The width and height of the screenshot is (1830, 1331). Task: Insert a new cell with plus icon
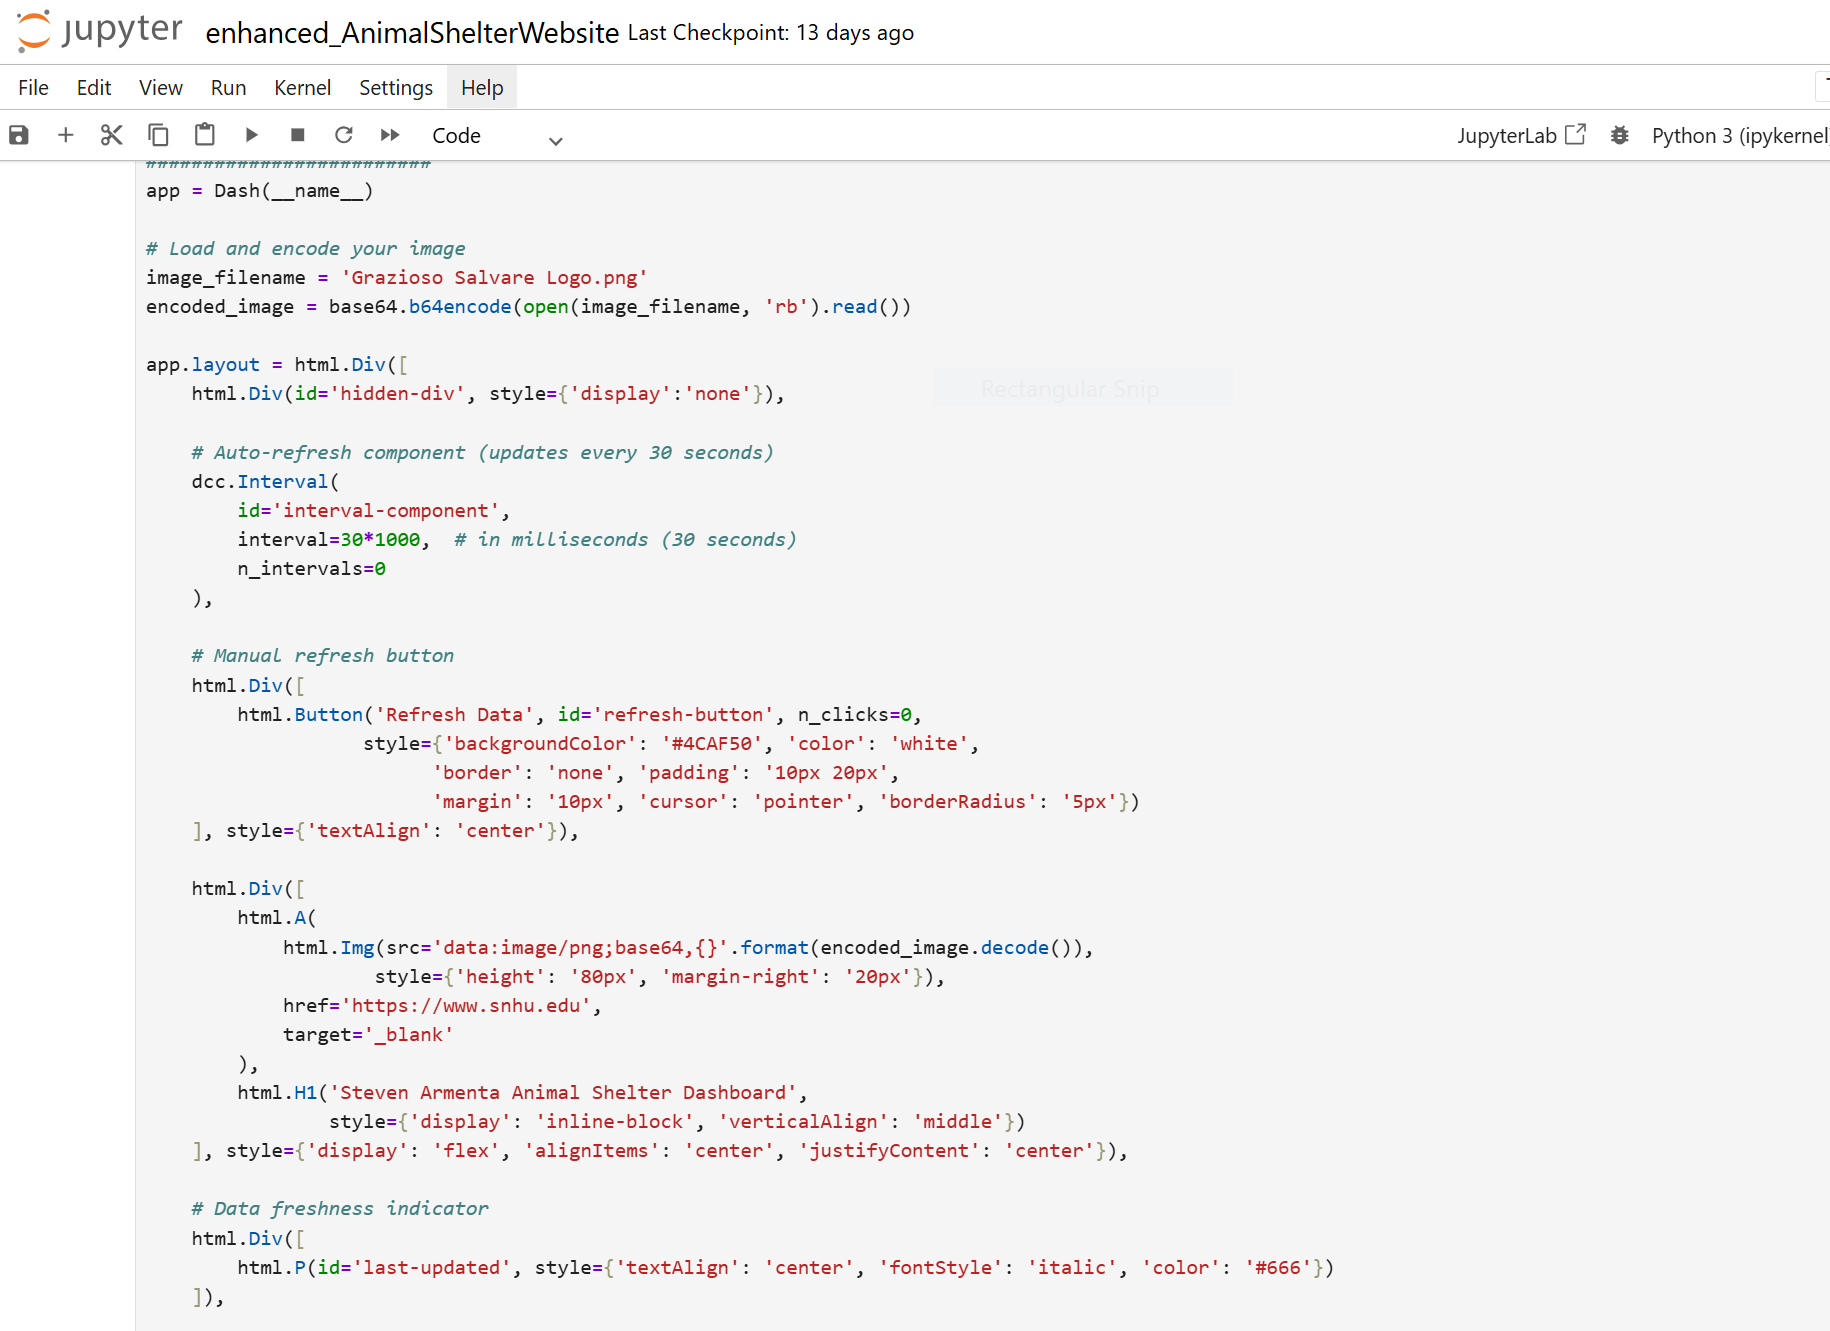(x=66, y=135)
